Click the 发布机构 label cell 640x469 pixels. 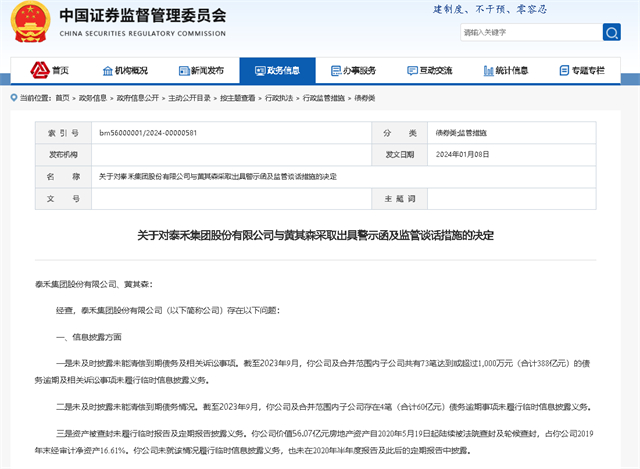pyautogui.click(x=63, y=154)
